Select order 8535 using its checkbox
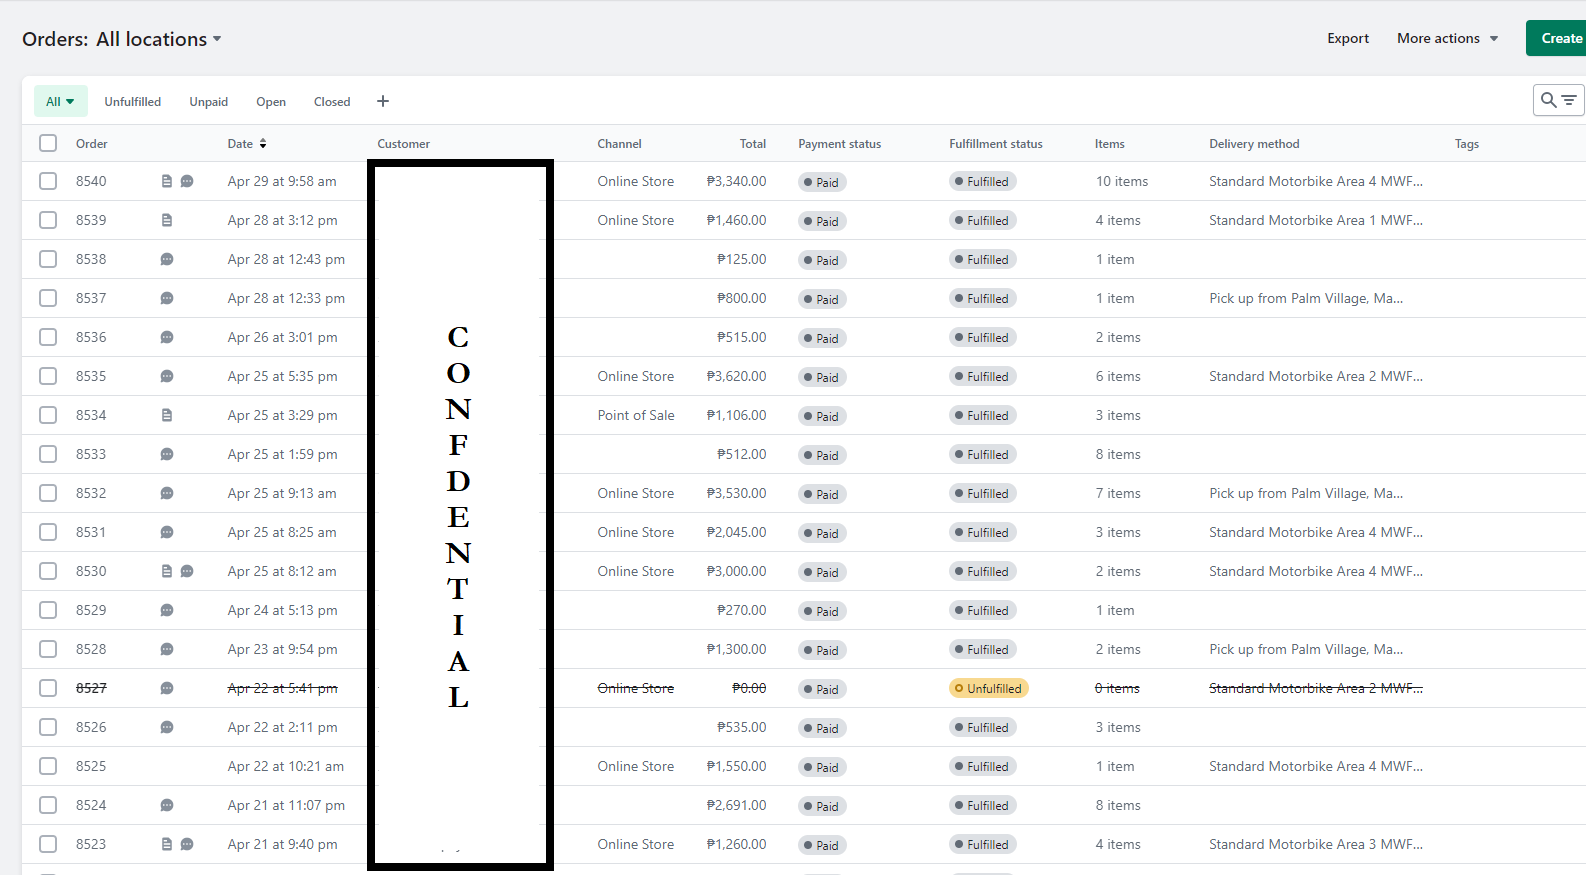Image resolution: width=1586 pixels, height=875 pixels. (48, 376)
